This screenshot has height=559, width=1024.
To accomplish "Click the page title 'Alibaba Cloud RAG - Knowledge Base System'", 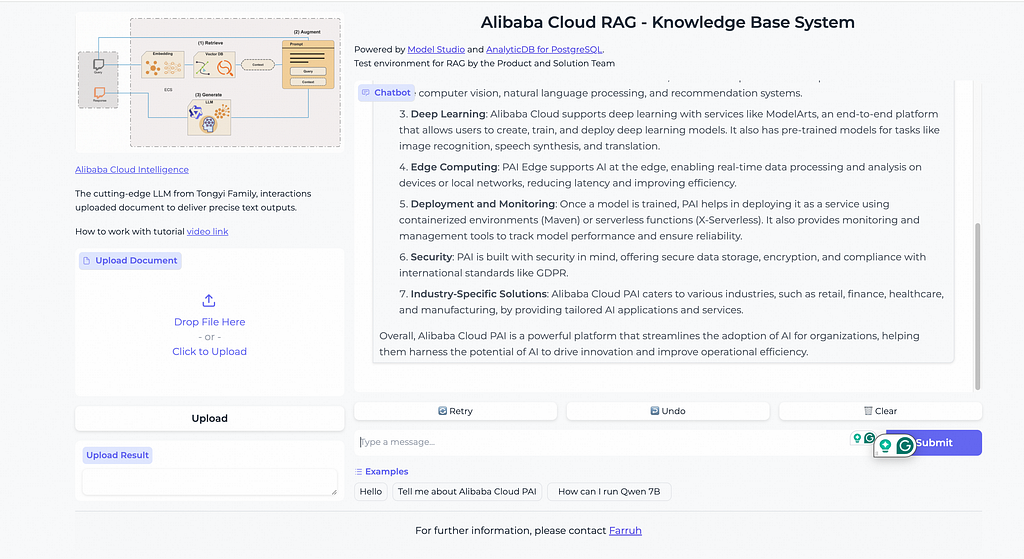I will coord(667,22).
